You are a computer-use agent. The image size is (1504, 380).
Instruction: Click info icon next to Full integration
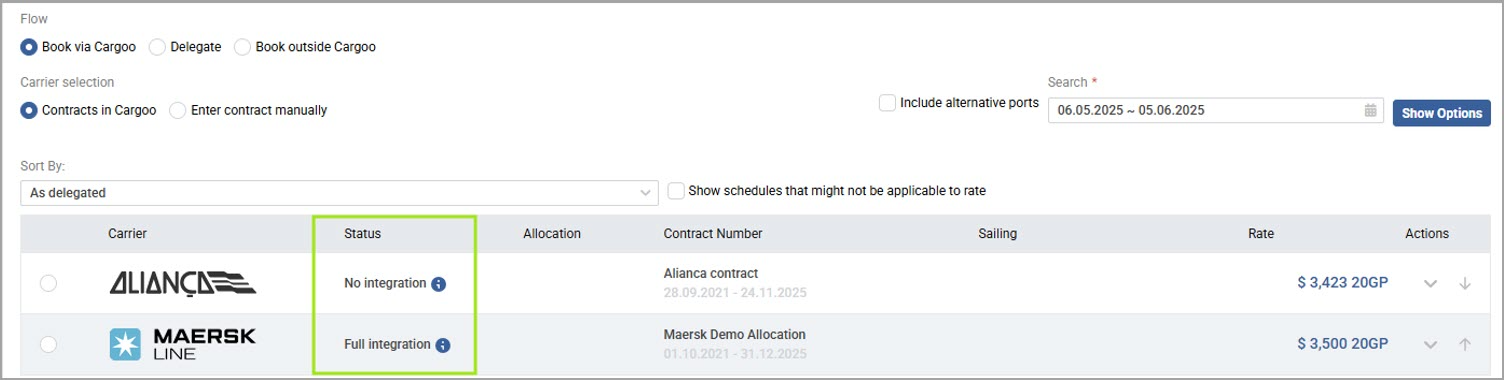coord(443,345)
